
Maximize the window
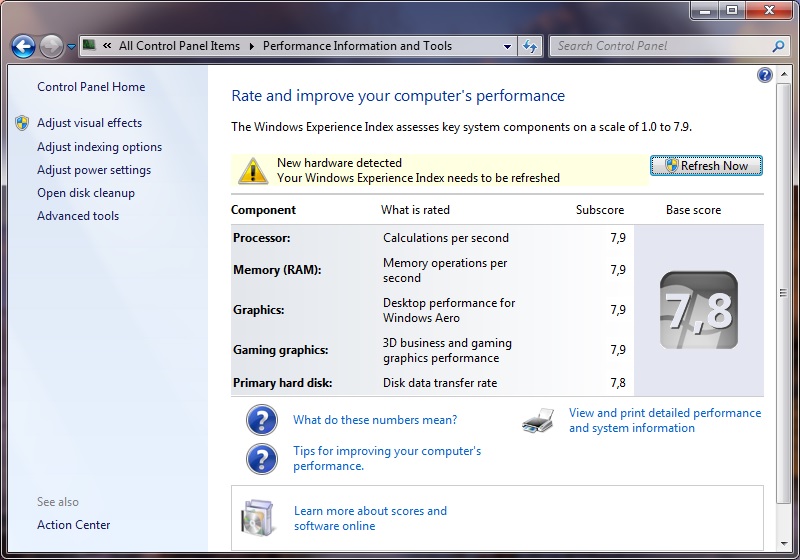tap(732, 11)
